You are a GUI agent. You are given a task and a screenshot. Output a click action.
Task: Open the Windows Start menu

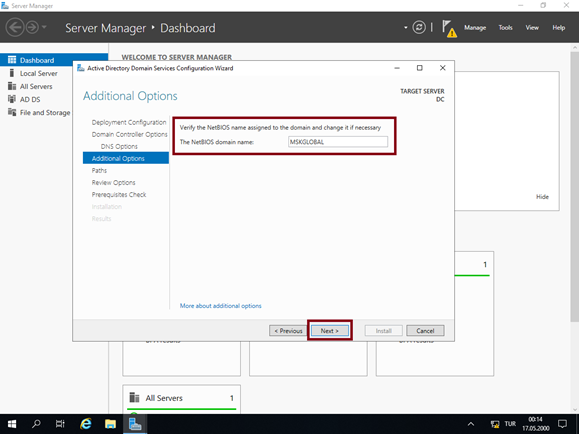pos(12,424)
